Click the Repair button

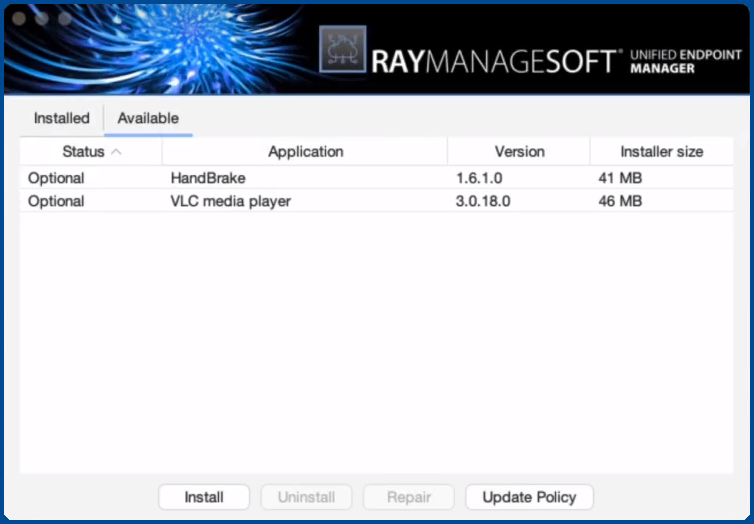coord(409,497)
